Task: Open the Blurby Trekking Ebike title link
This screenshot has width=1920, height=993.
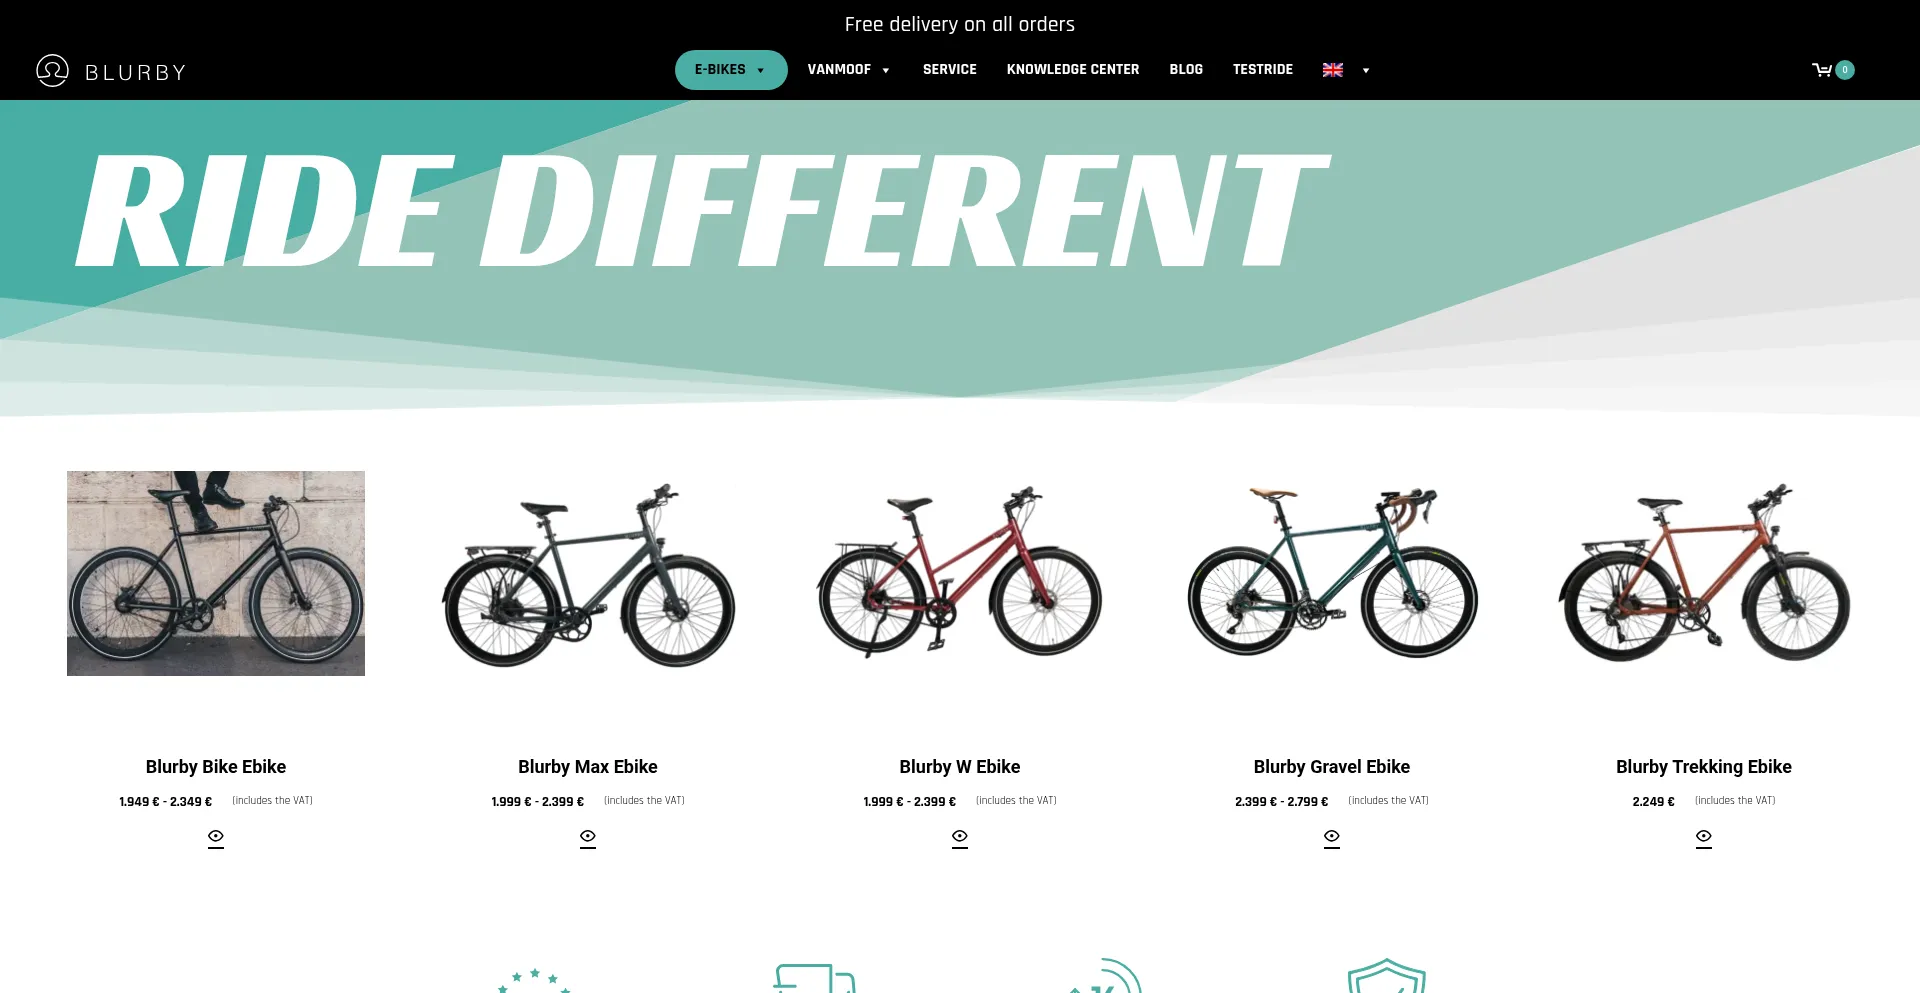Action: pyautogui.click(x=1704, y=767)
